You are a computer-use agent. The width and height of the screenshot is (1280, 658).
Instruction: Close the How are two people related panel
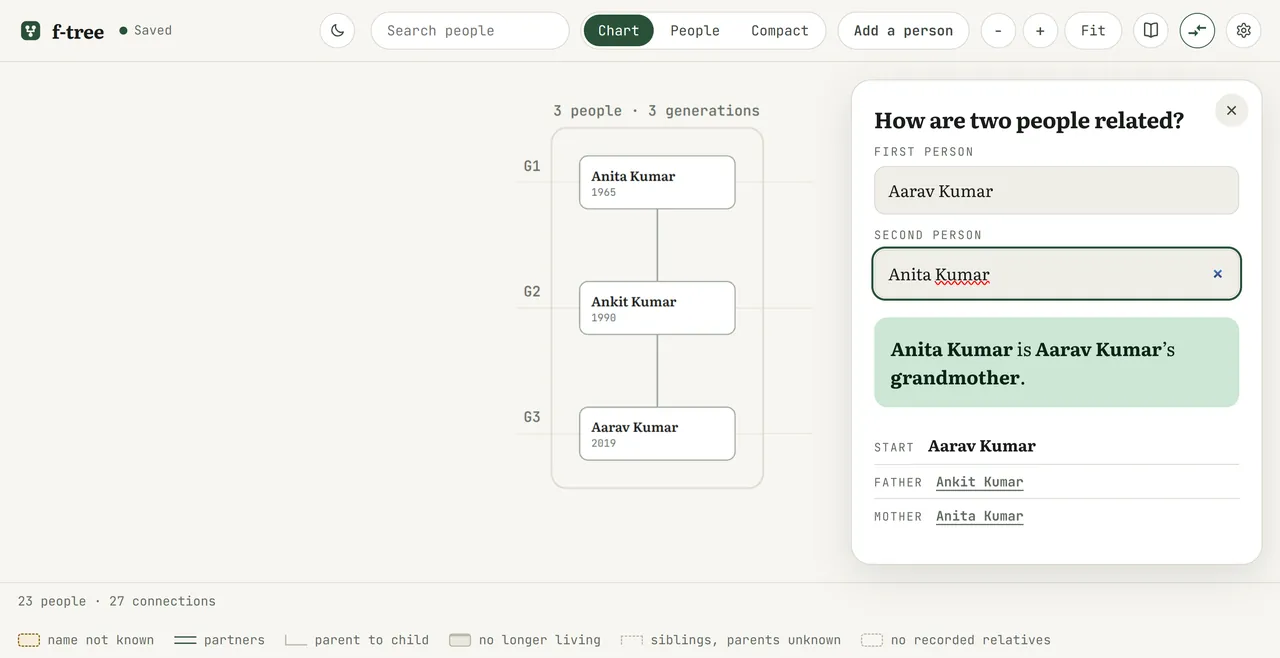(x=1231, y=110)
